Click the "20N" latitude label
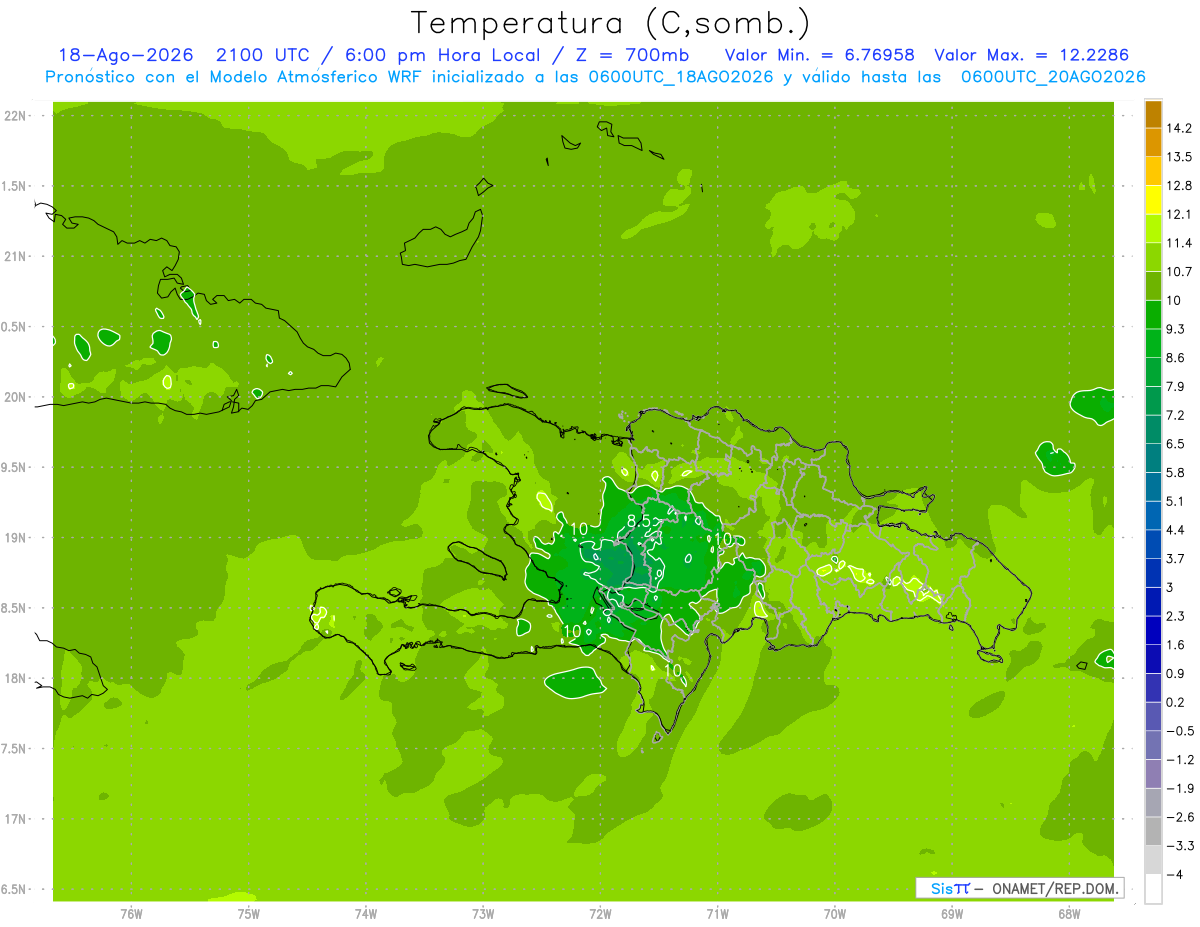This screenshot has width=1200, height=927. tap(16, 397)
